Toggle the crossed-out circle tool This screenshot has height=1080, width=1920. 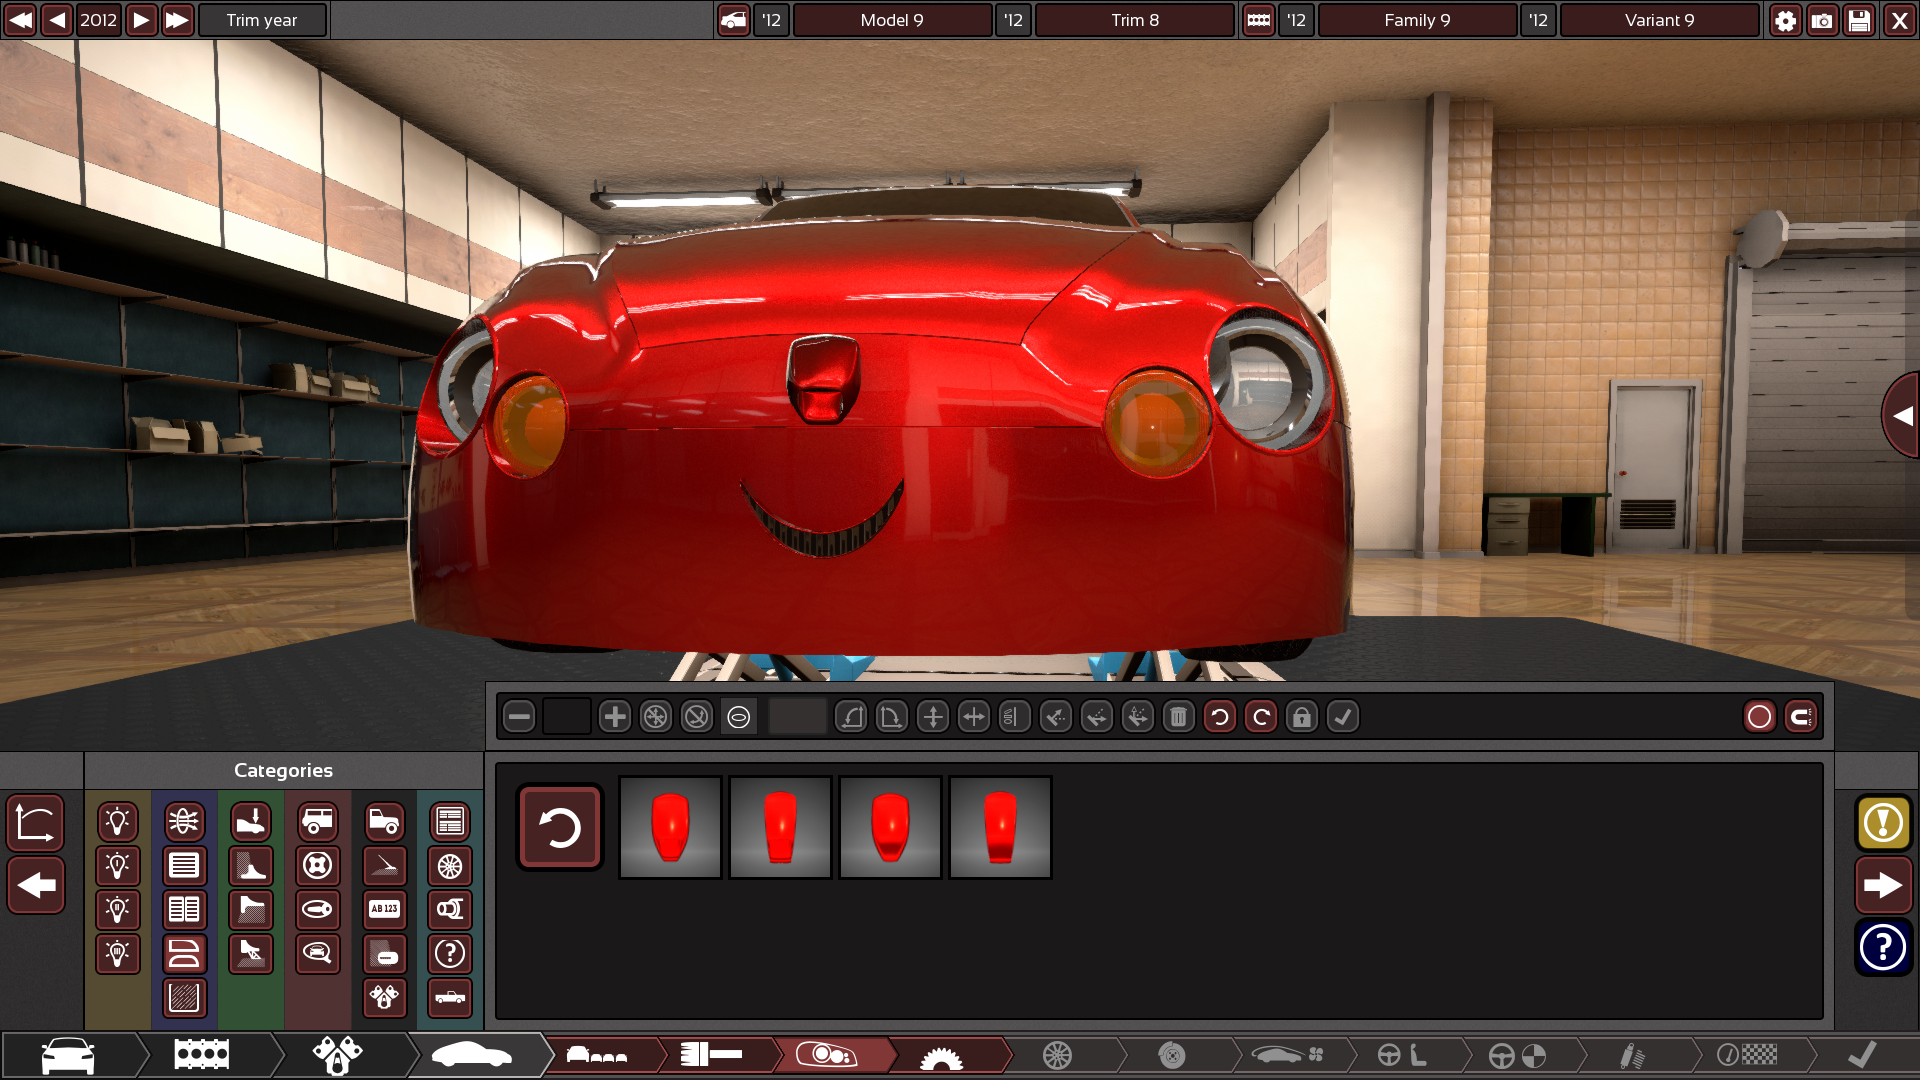[697, 717]
